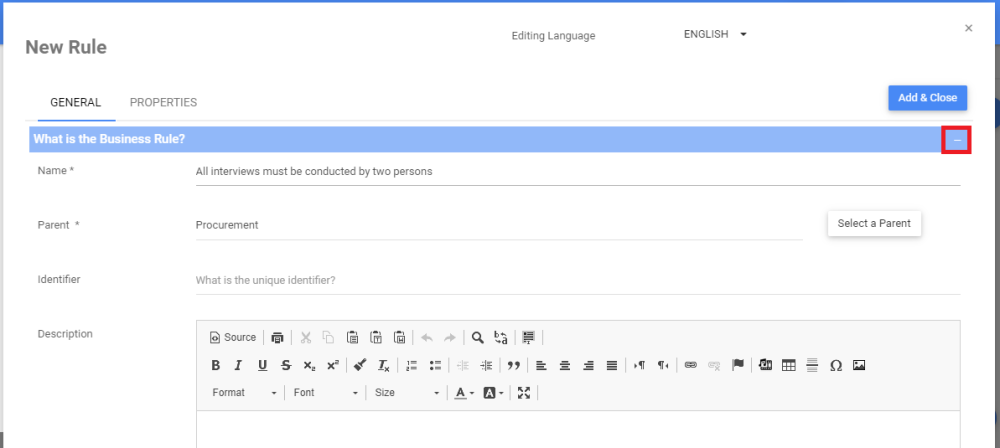Close the New Rule dialog
The image size is (1000, 448).
point(969,28)
